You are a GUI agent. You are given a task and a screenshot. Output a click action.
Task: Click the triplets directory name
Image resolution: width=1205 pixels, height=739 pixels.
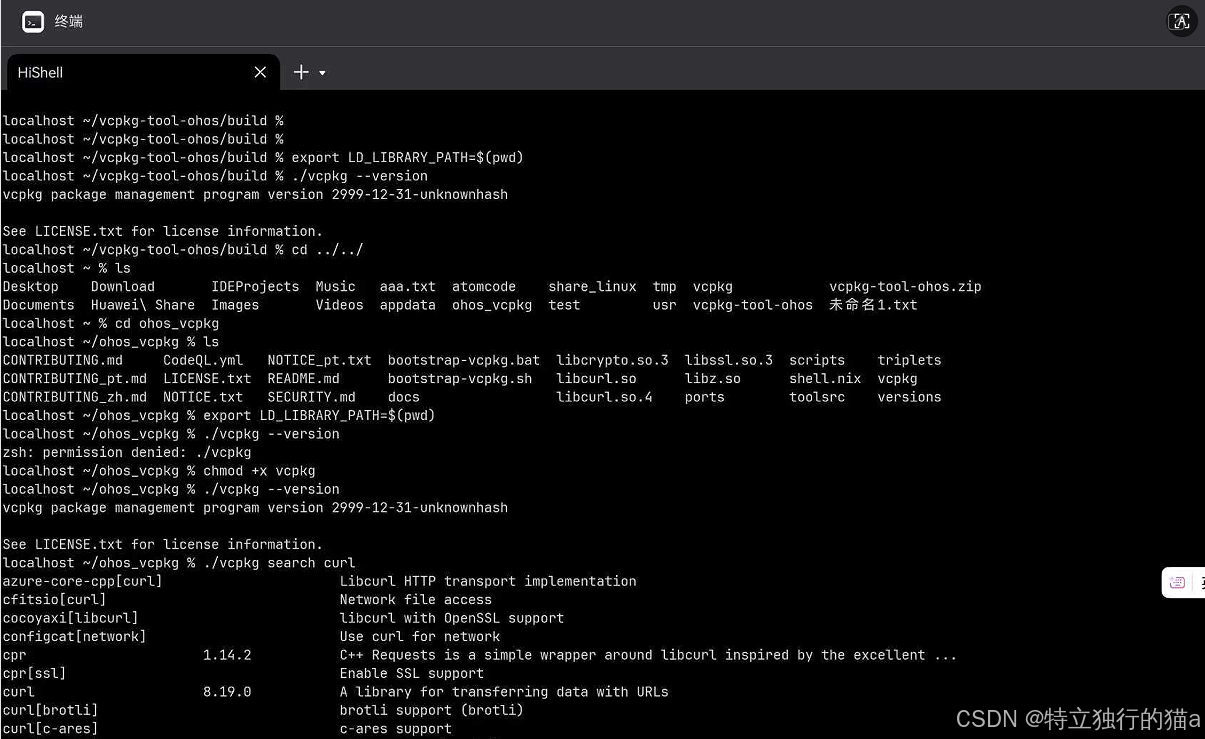point(910,360)
